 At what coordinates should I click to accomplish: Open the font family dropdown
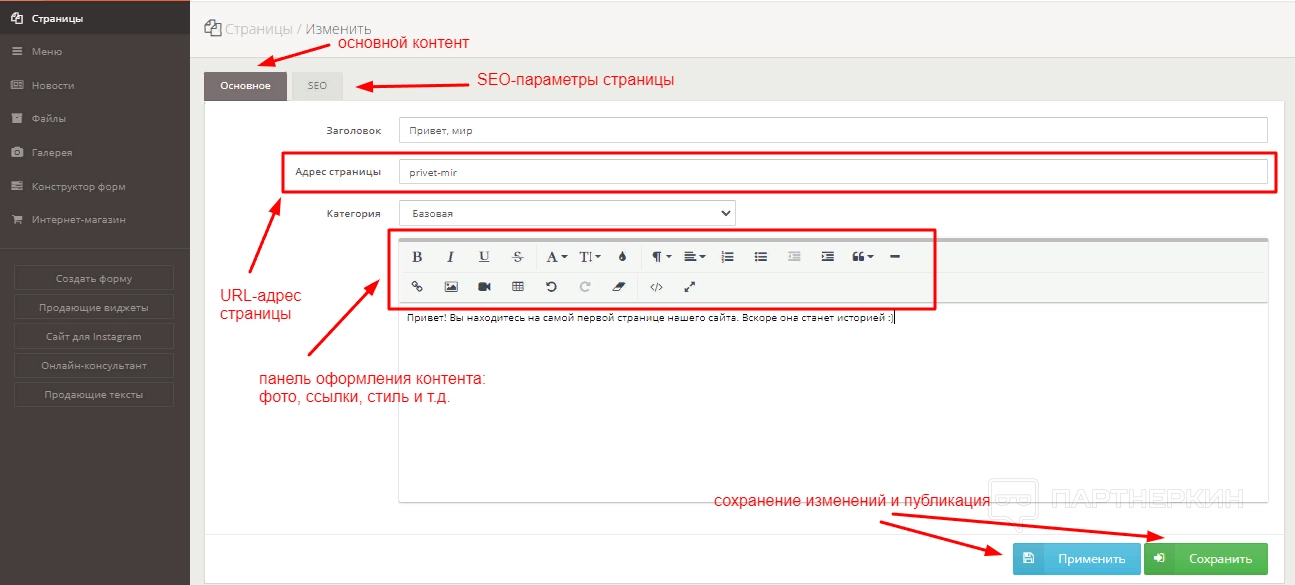(x=556, y=257)
